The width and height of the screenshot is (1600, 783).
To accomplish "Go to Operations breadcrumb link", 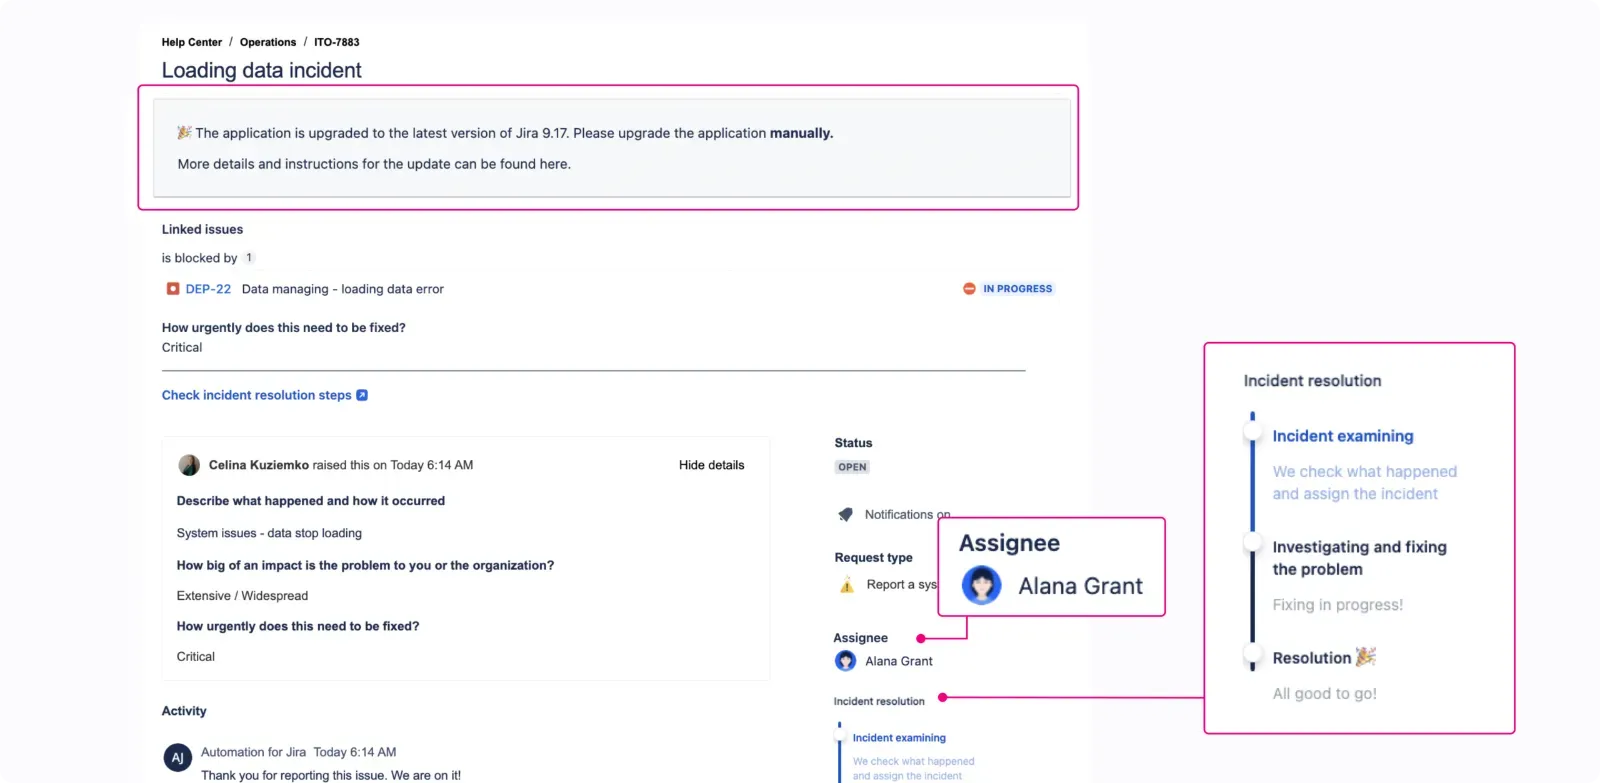I will 268,42.
